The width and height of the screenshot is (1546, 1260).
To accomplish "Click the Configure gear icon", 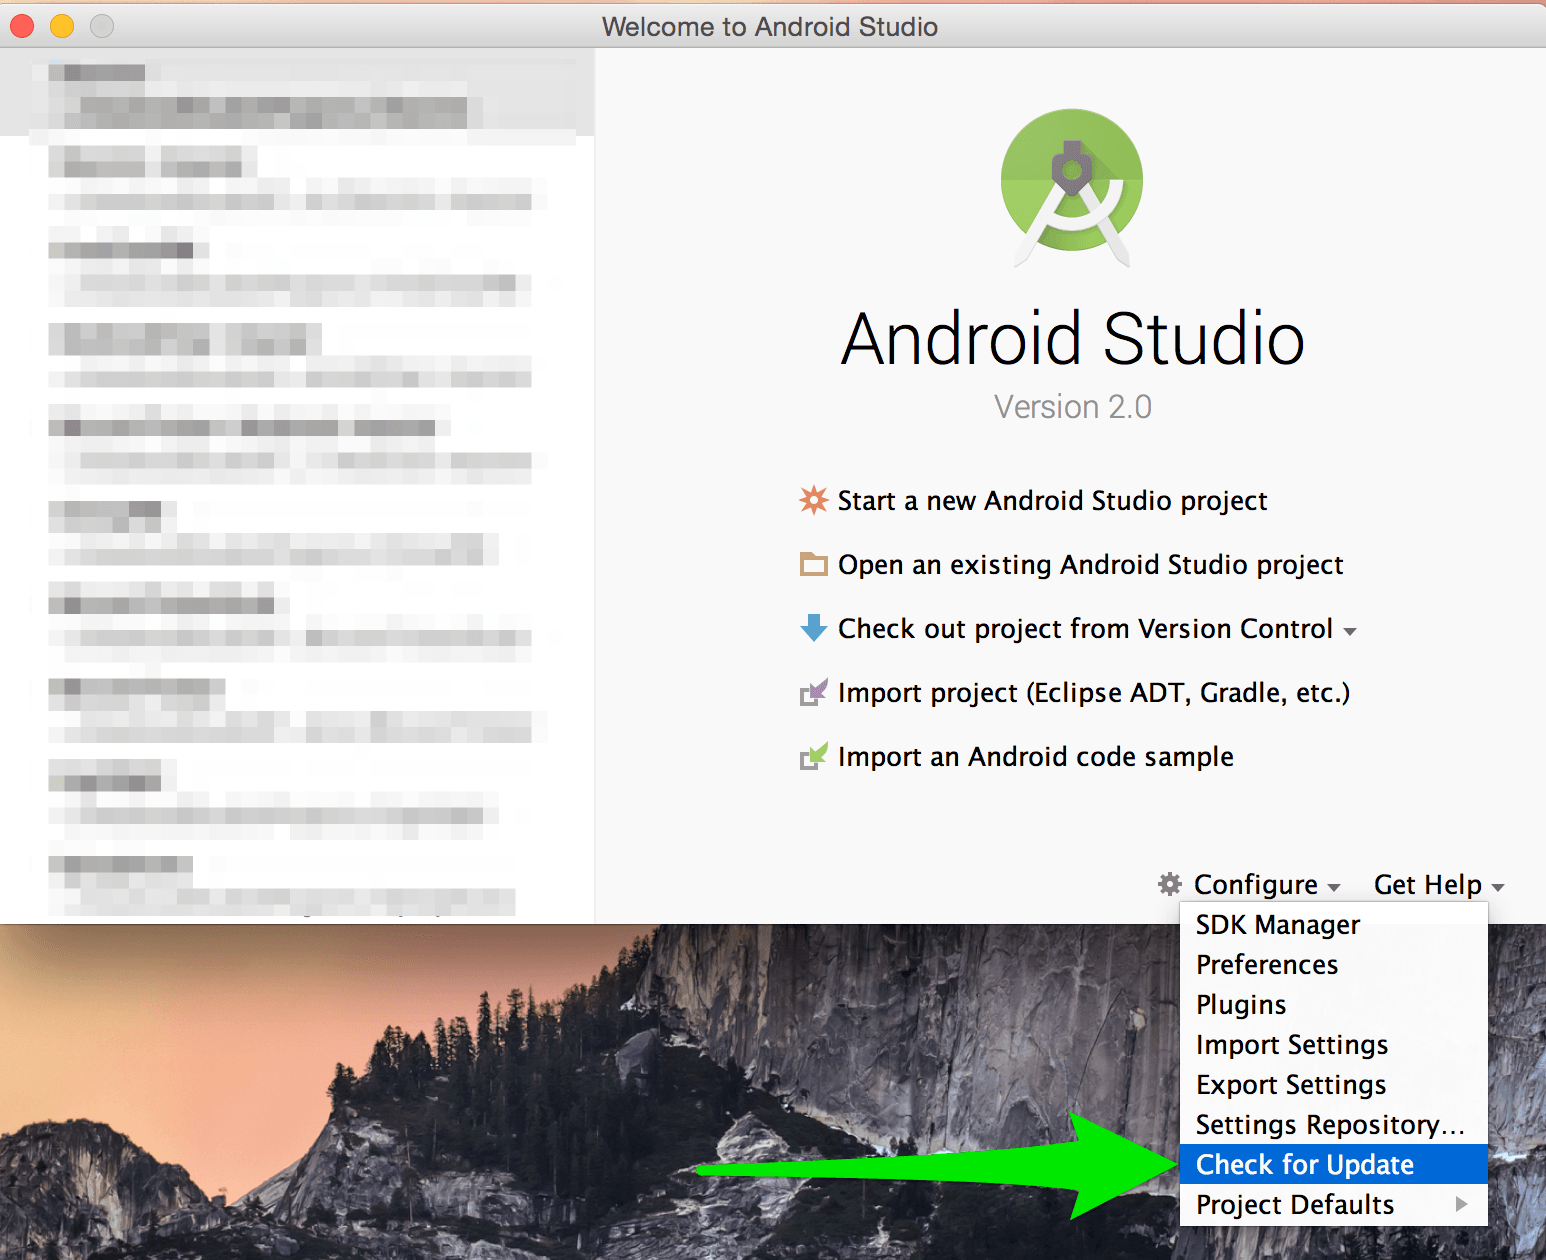I will click(1169, 884).
